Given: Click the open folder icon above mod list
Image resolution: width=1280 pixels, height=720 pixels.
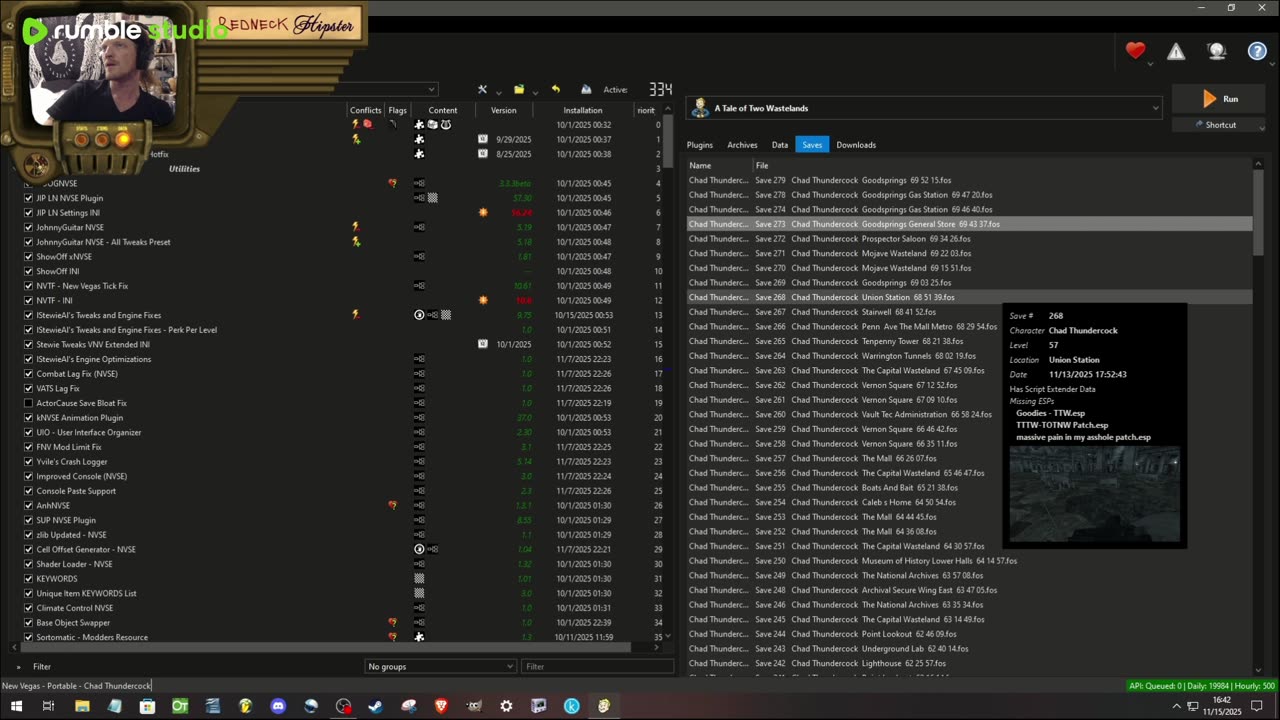Looking at the screenshot, I should (519, 89).
